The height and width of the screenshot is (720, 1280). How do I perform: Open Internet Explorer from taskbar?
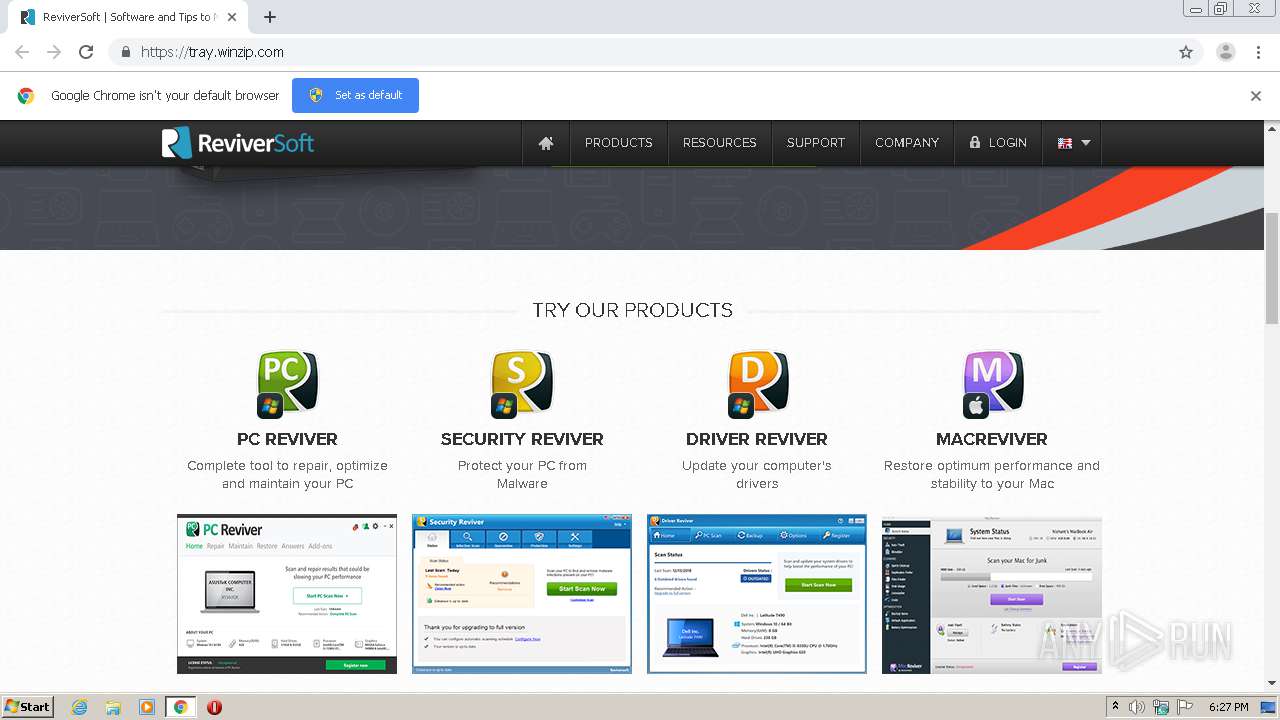click(x=80, y=707)
